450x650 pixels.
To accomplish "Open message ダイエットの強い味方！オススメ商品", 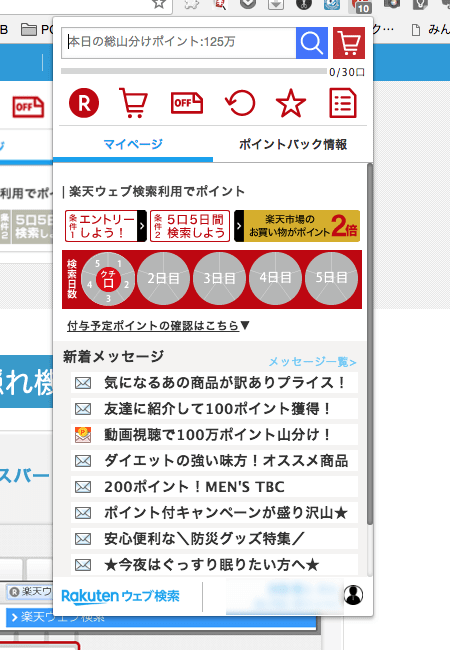I will tap(214, 461).
